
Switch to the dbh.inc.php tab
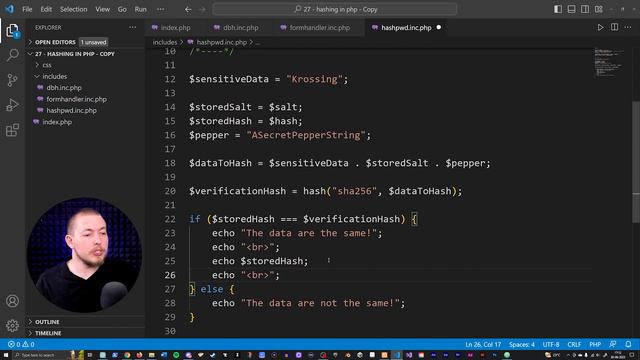(241, 27)
